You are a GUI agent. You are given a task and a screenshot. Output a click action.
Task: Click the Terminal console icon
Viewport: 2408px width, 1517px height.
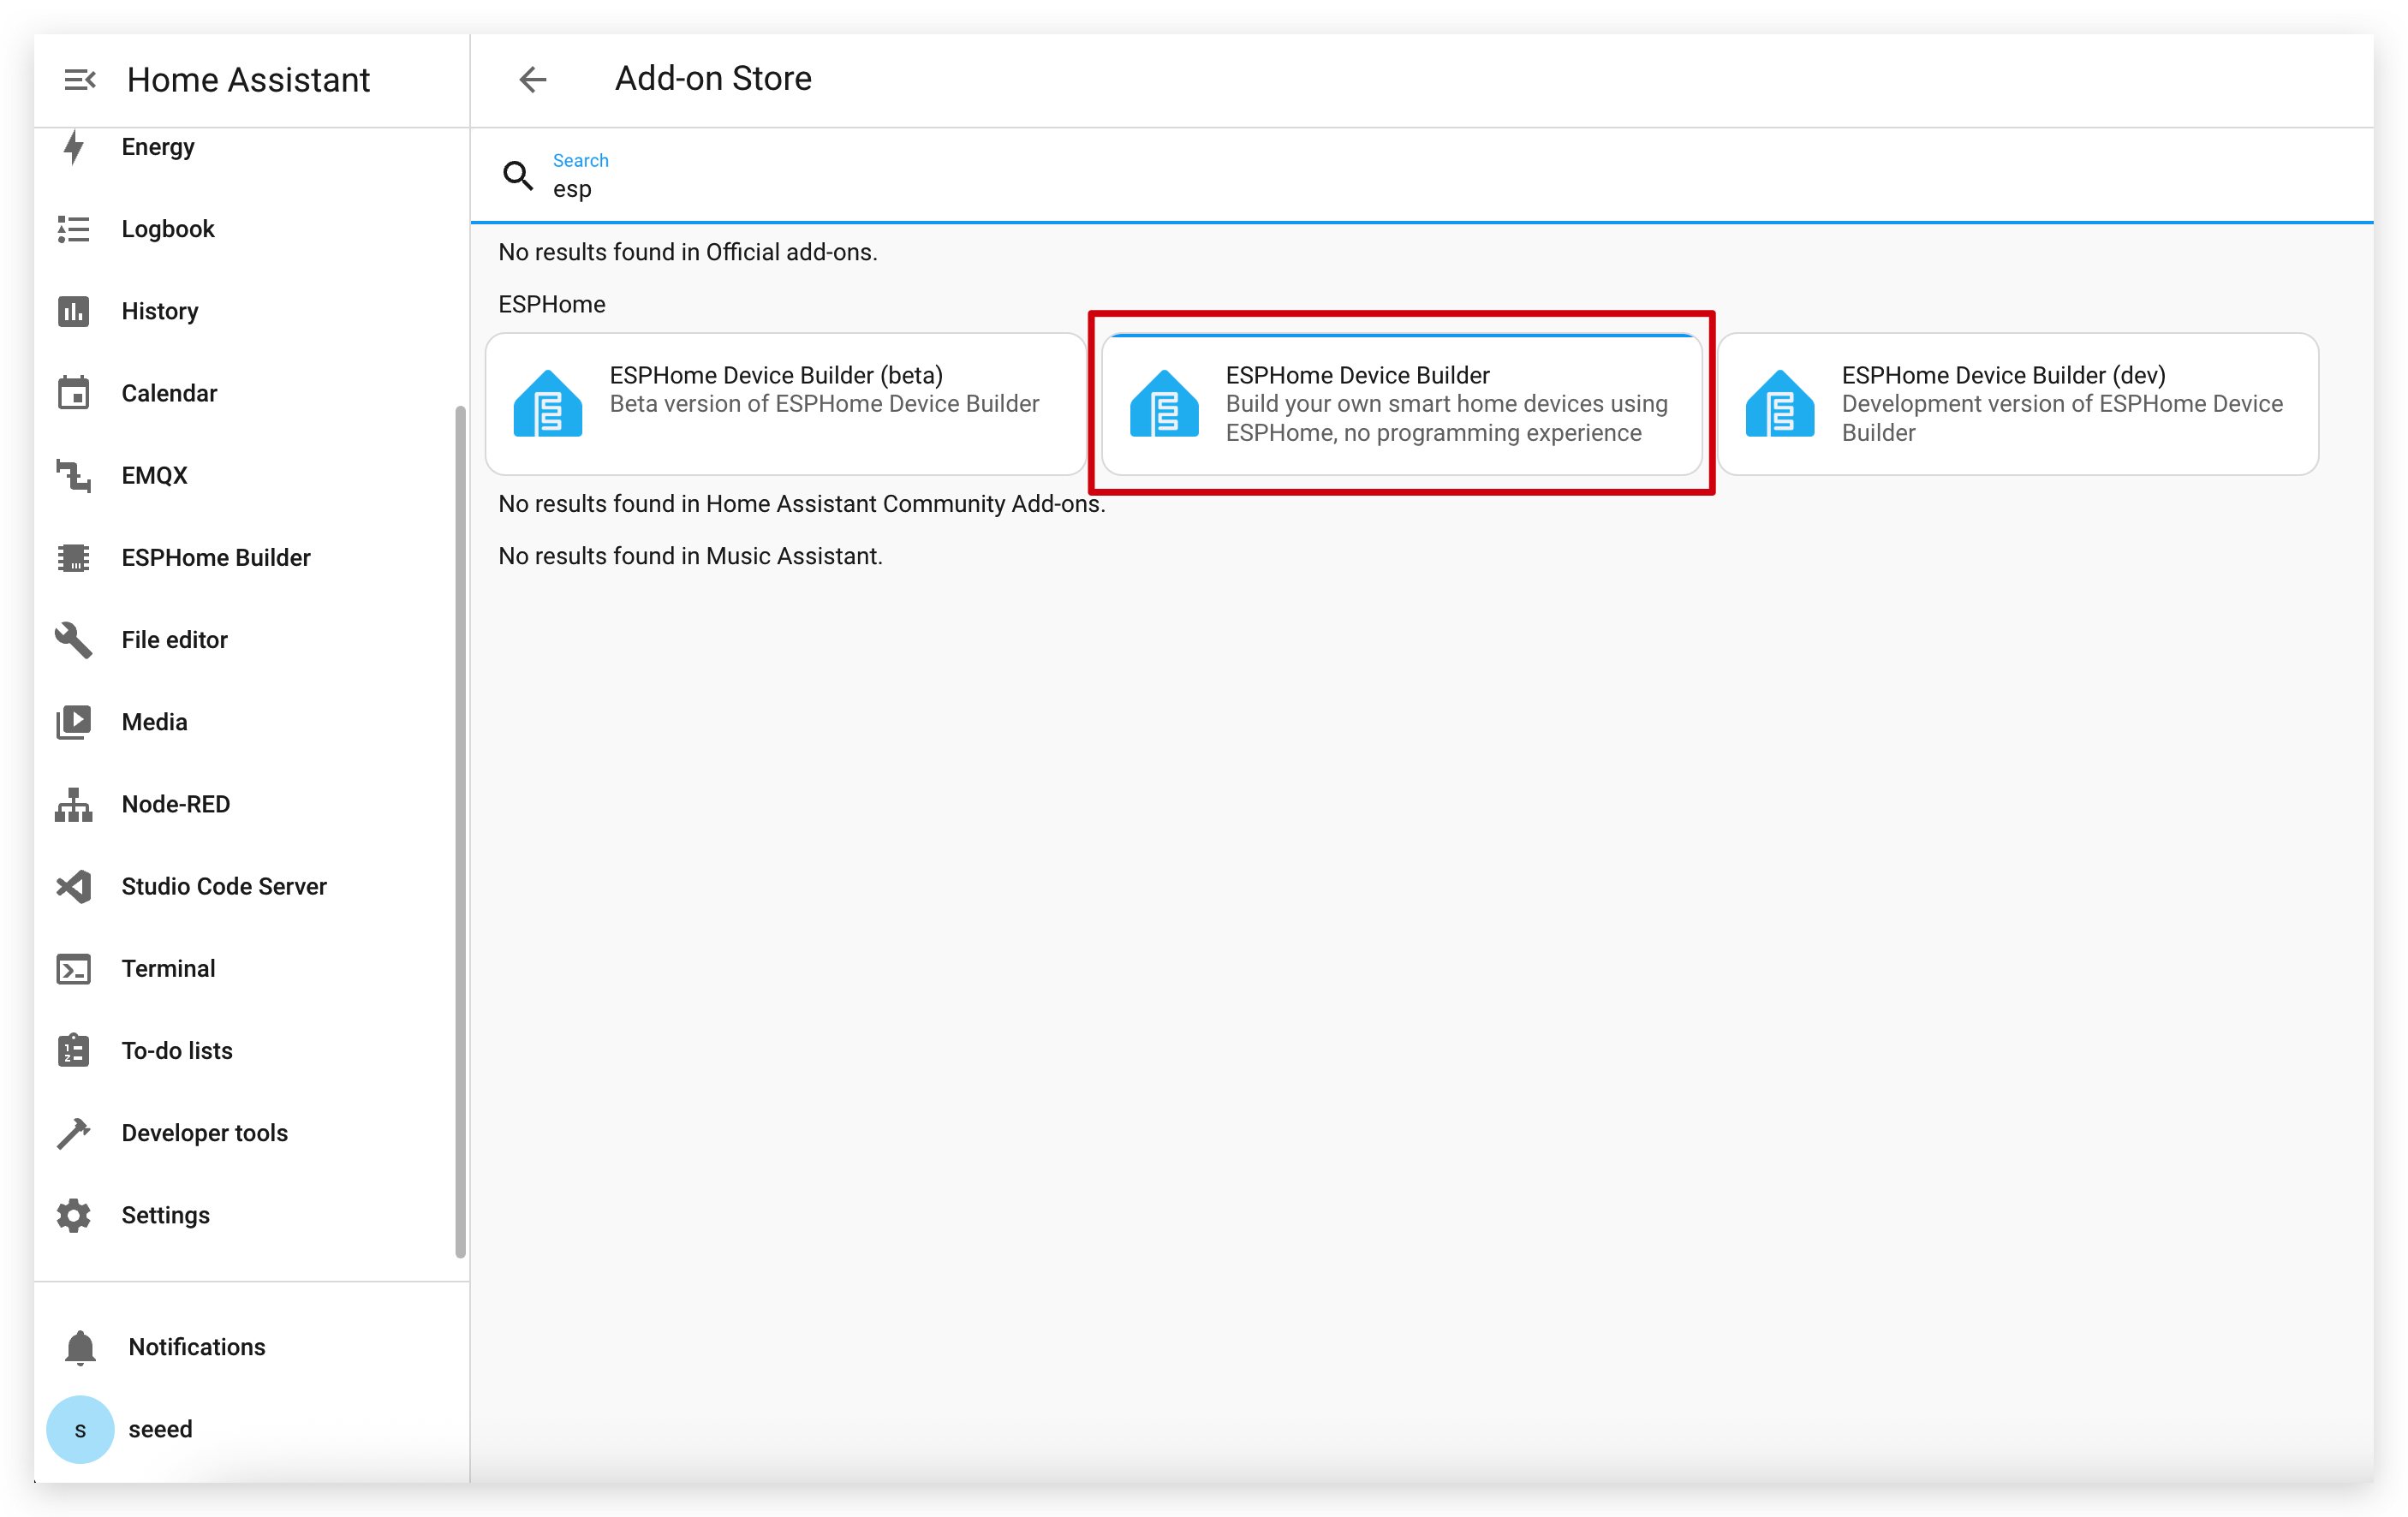coord(73,969)
